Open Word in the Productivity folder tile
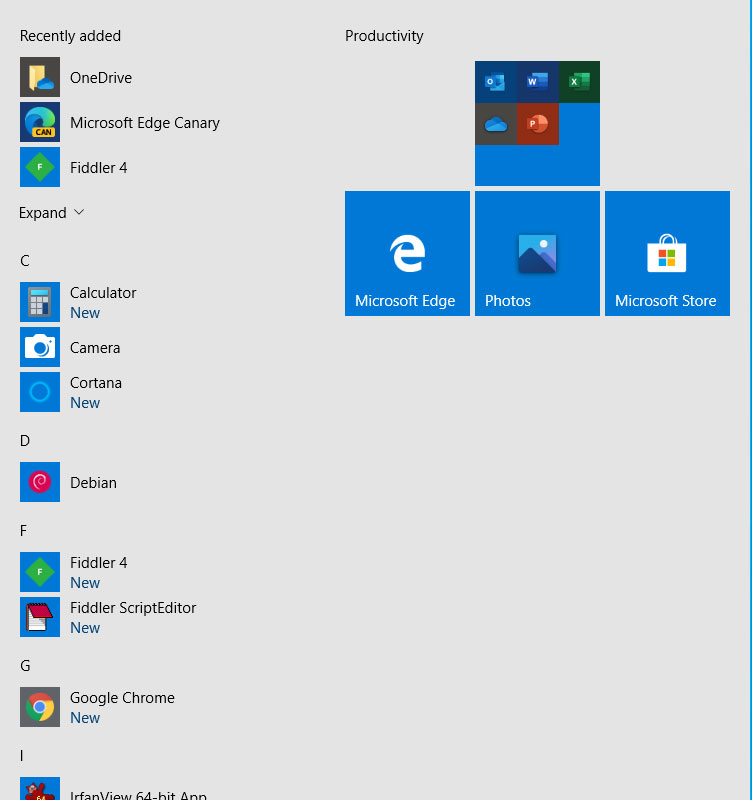The width and height of the screenshot is (752, 800). pyautogui.click(x=537, y=82)
